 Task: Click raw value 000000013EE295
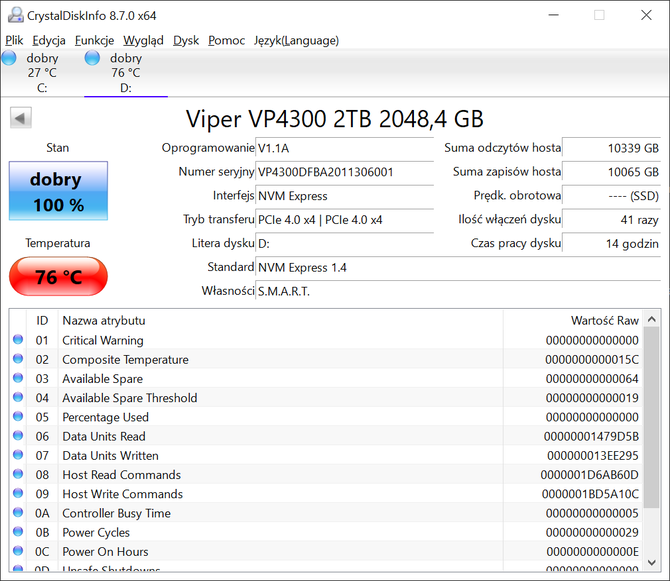pyautogui.click(x=593, y=456)
